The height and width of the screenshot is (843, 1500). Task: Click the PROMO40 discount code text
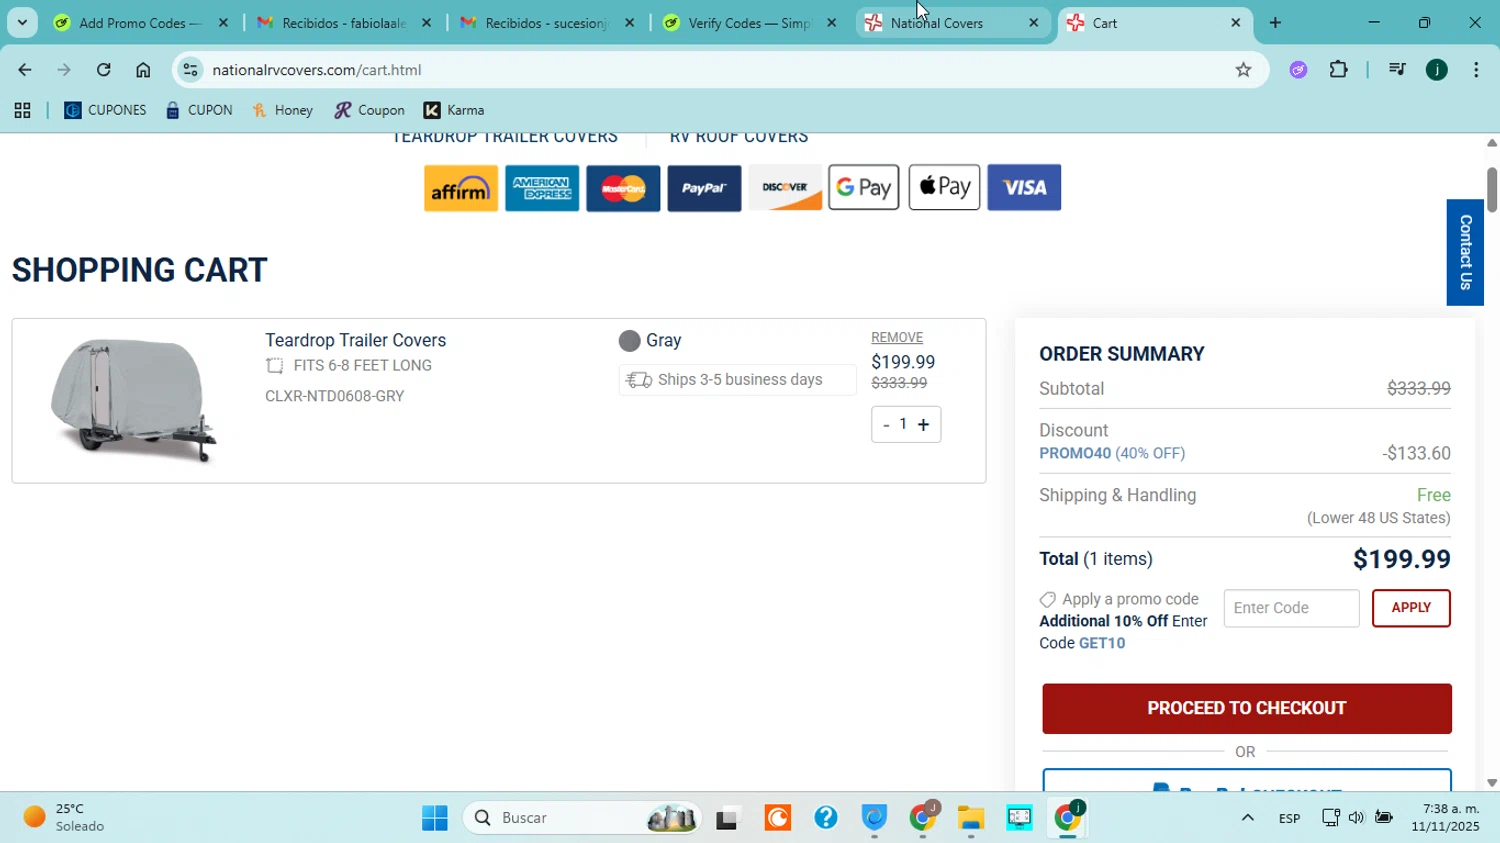coord(1075,454)
